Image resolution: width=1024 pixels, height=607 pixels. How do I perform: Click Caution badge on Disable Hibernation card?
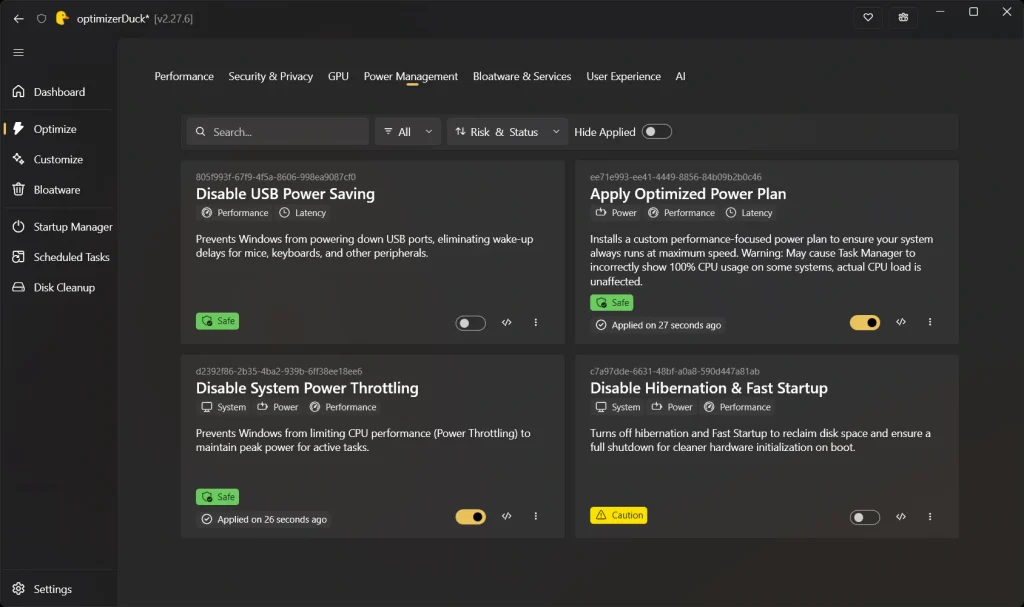click(618, 515)
